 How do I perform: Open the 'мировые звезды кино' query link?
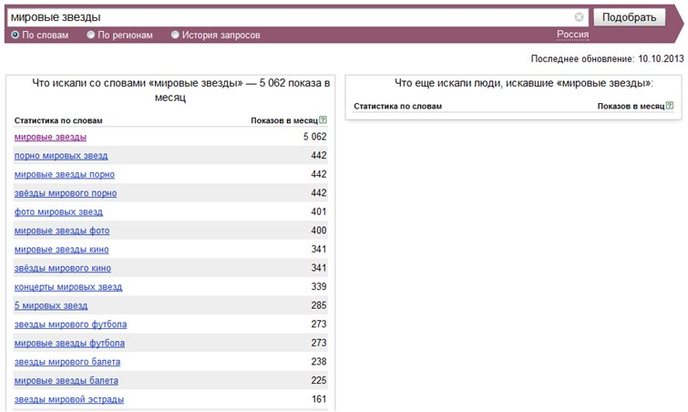point(61,250)
